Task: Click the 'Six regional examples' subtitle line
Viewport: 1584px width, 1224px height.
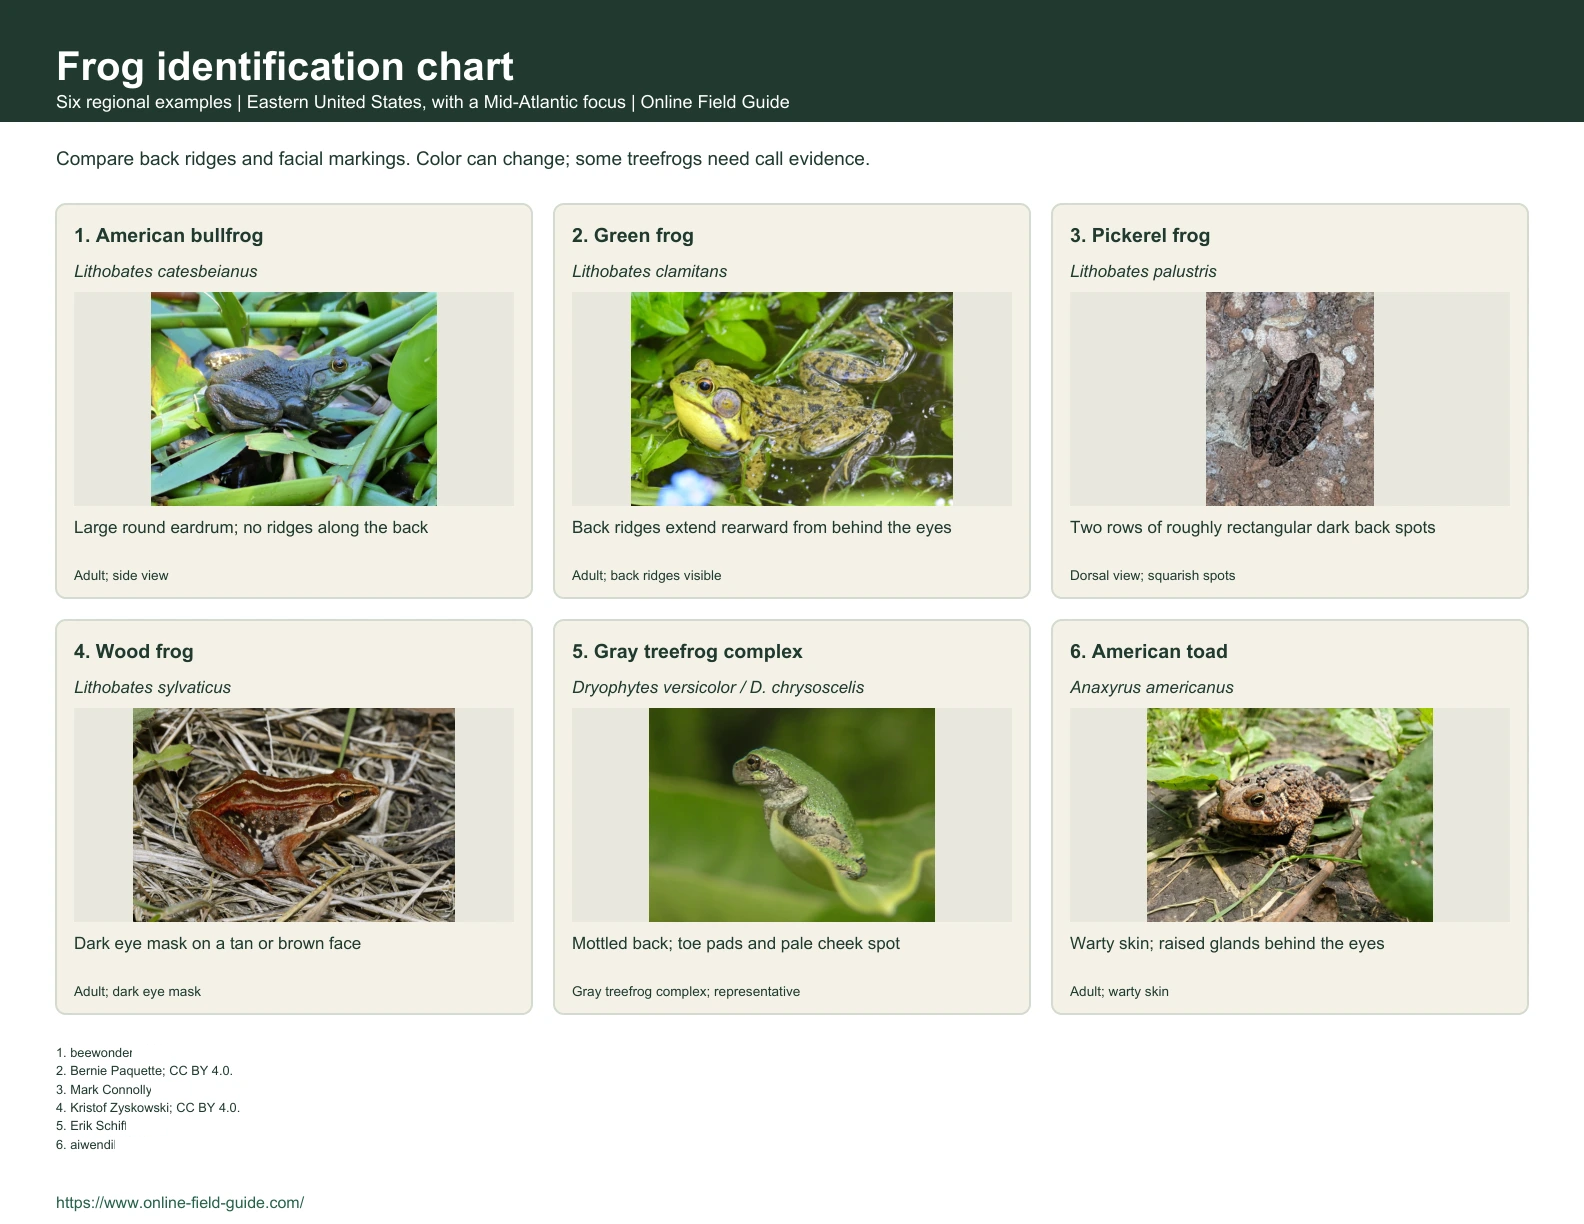Action: (423, 102)
